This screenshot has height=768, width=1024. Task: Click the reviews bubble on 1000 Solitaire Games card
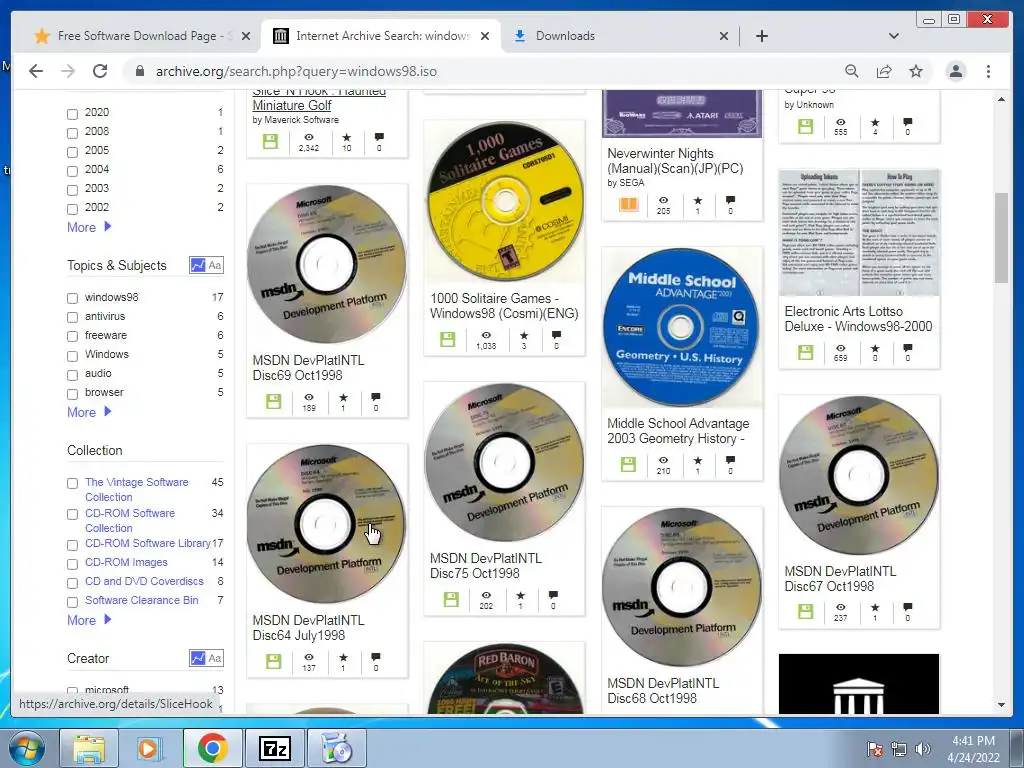[556, 335]
